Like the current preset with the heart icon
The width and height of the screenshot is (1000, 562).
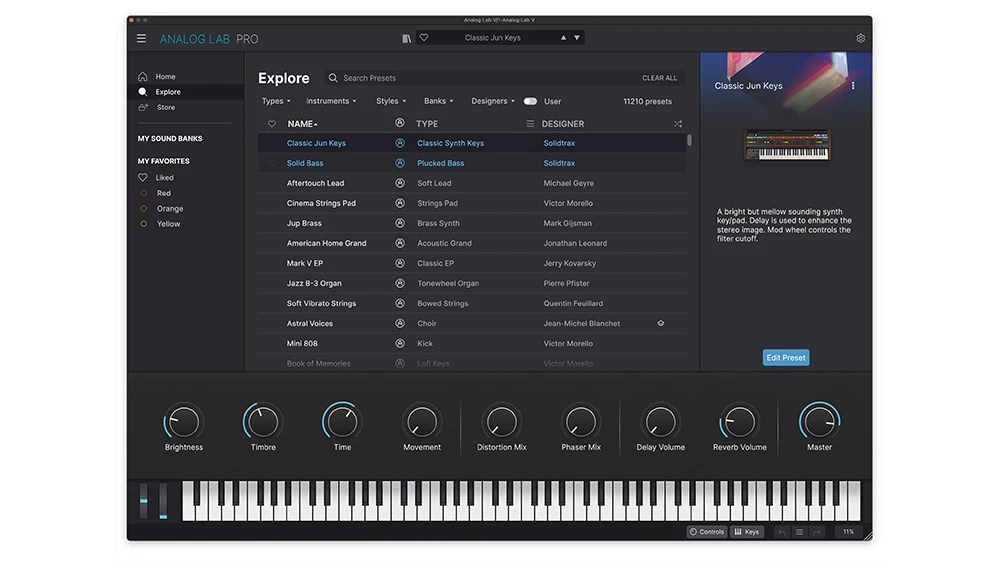click(424, 38)
